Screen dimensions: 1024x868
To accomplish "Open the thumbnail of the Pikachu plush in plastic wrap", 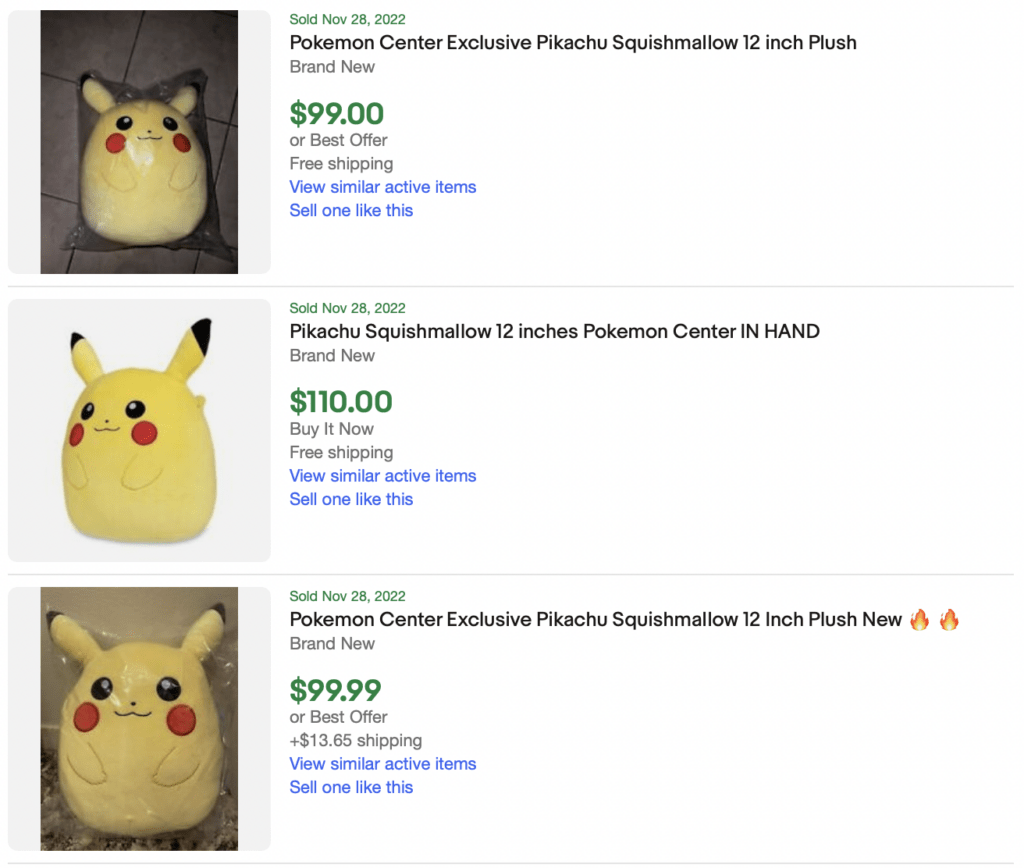I will pyautogui.click(x=138, y=140).
